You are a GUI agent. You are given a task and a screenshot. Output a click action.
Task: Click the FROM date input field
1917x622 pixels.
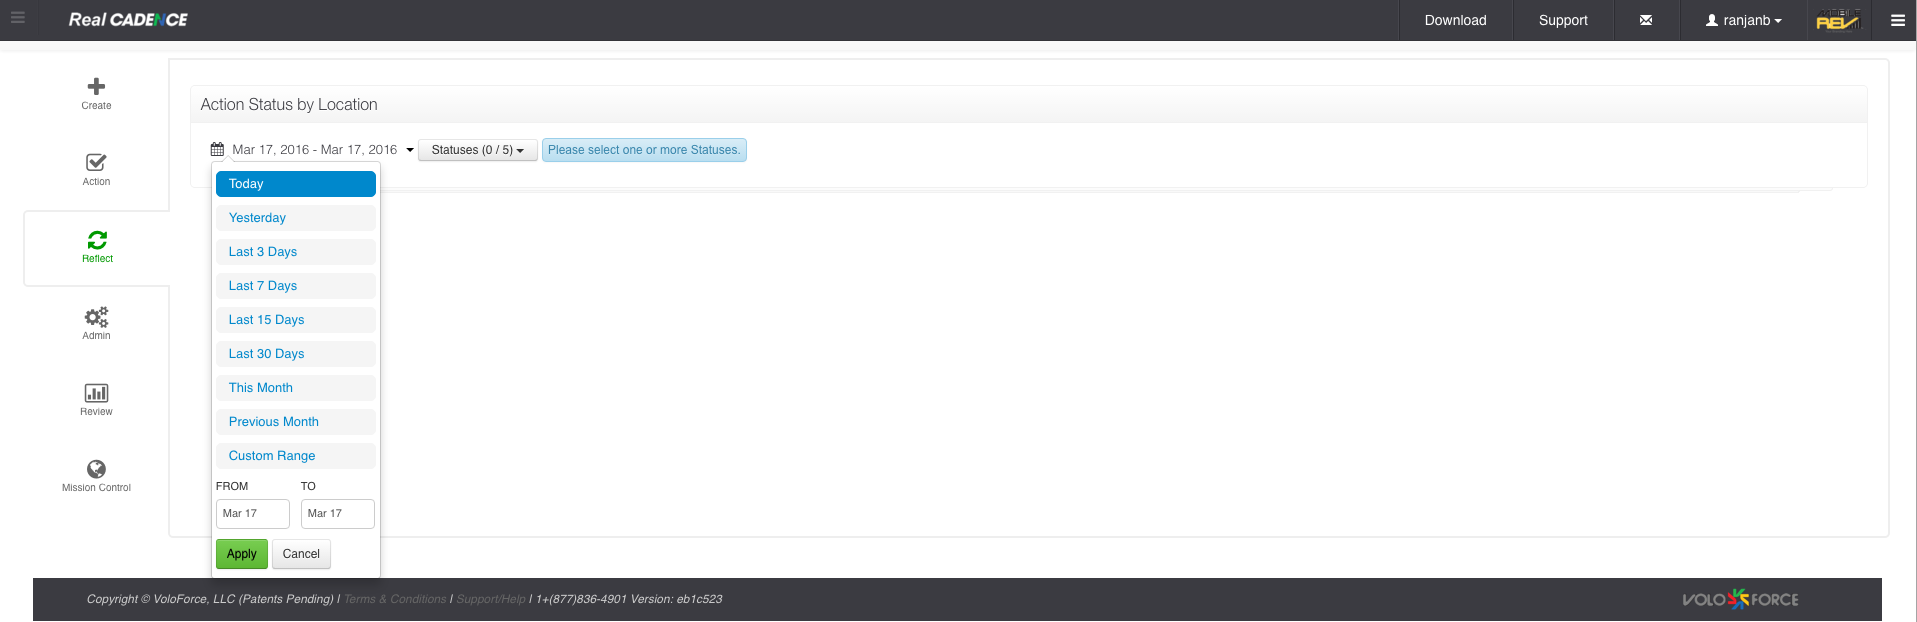point(252,514)
